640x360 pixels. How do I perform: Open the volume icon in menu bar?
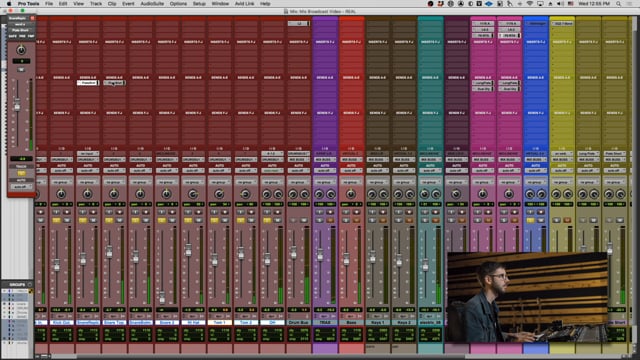coord(560,4)
